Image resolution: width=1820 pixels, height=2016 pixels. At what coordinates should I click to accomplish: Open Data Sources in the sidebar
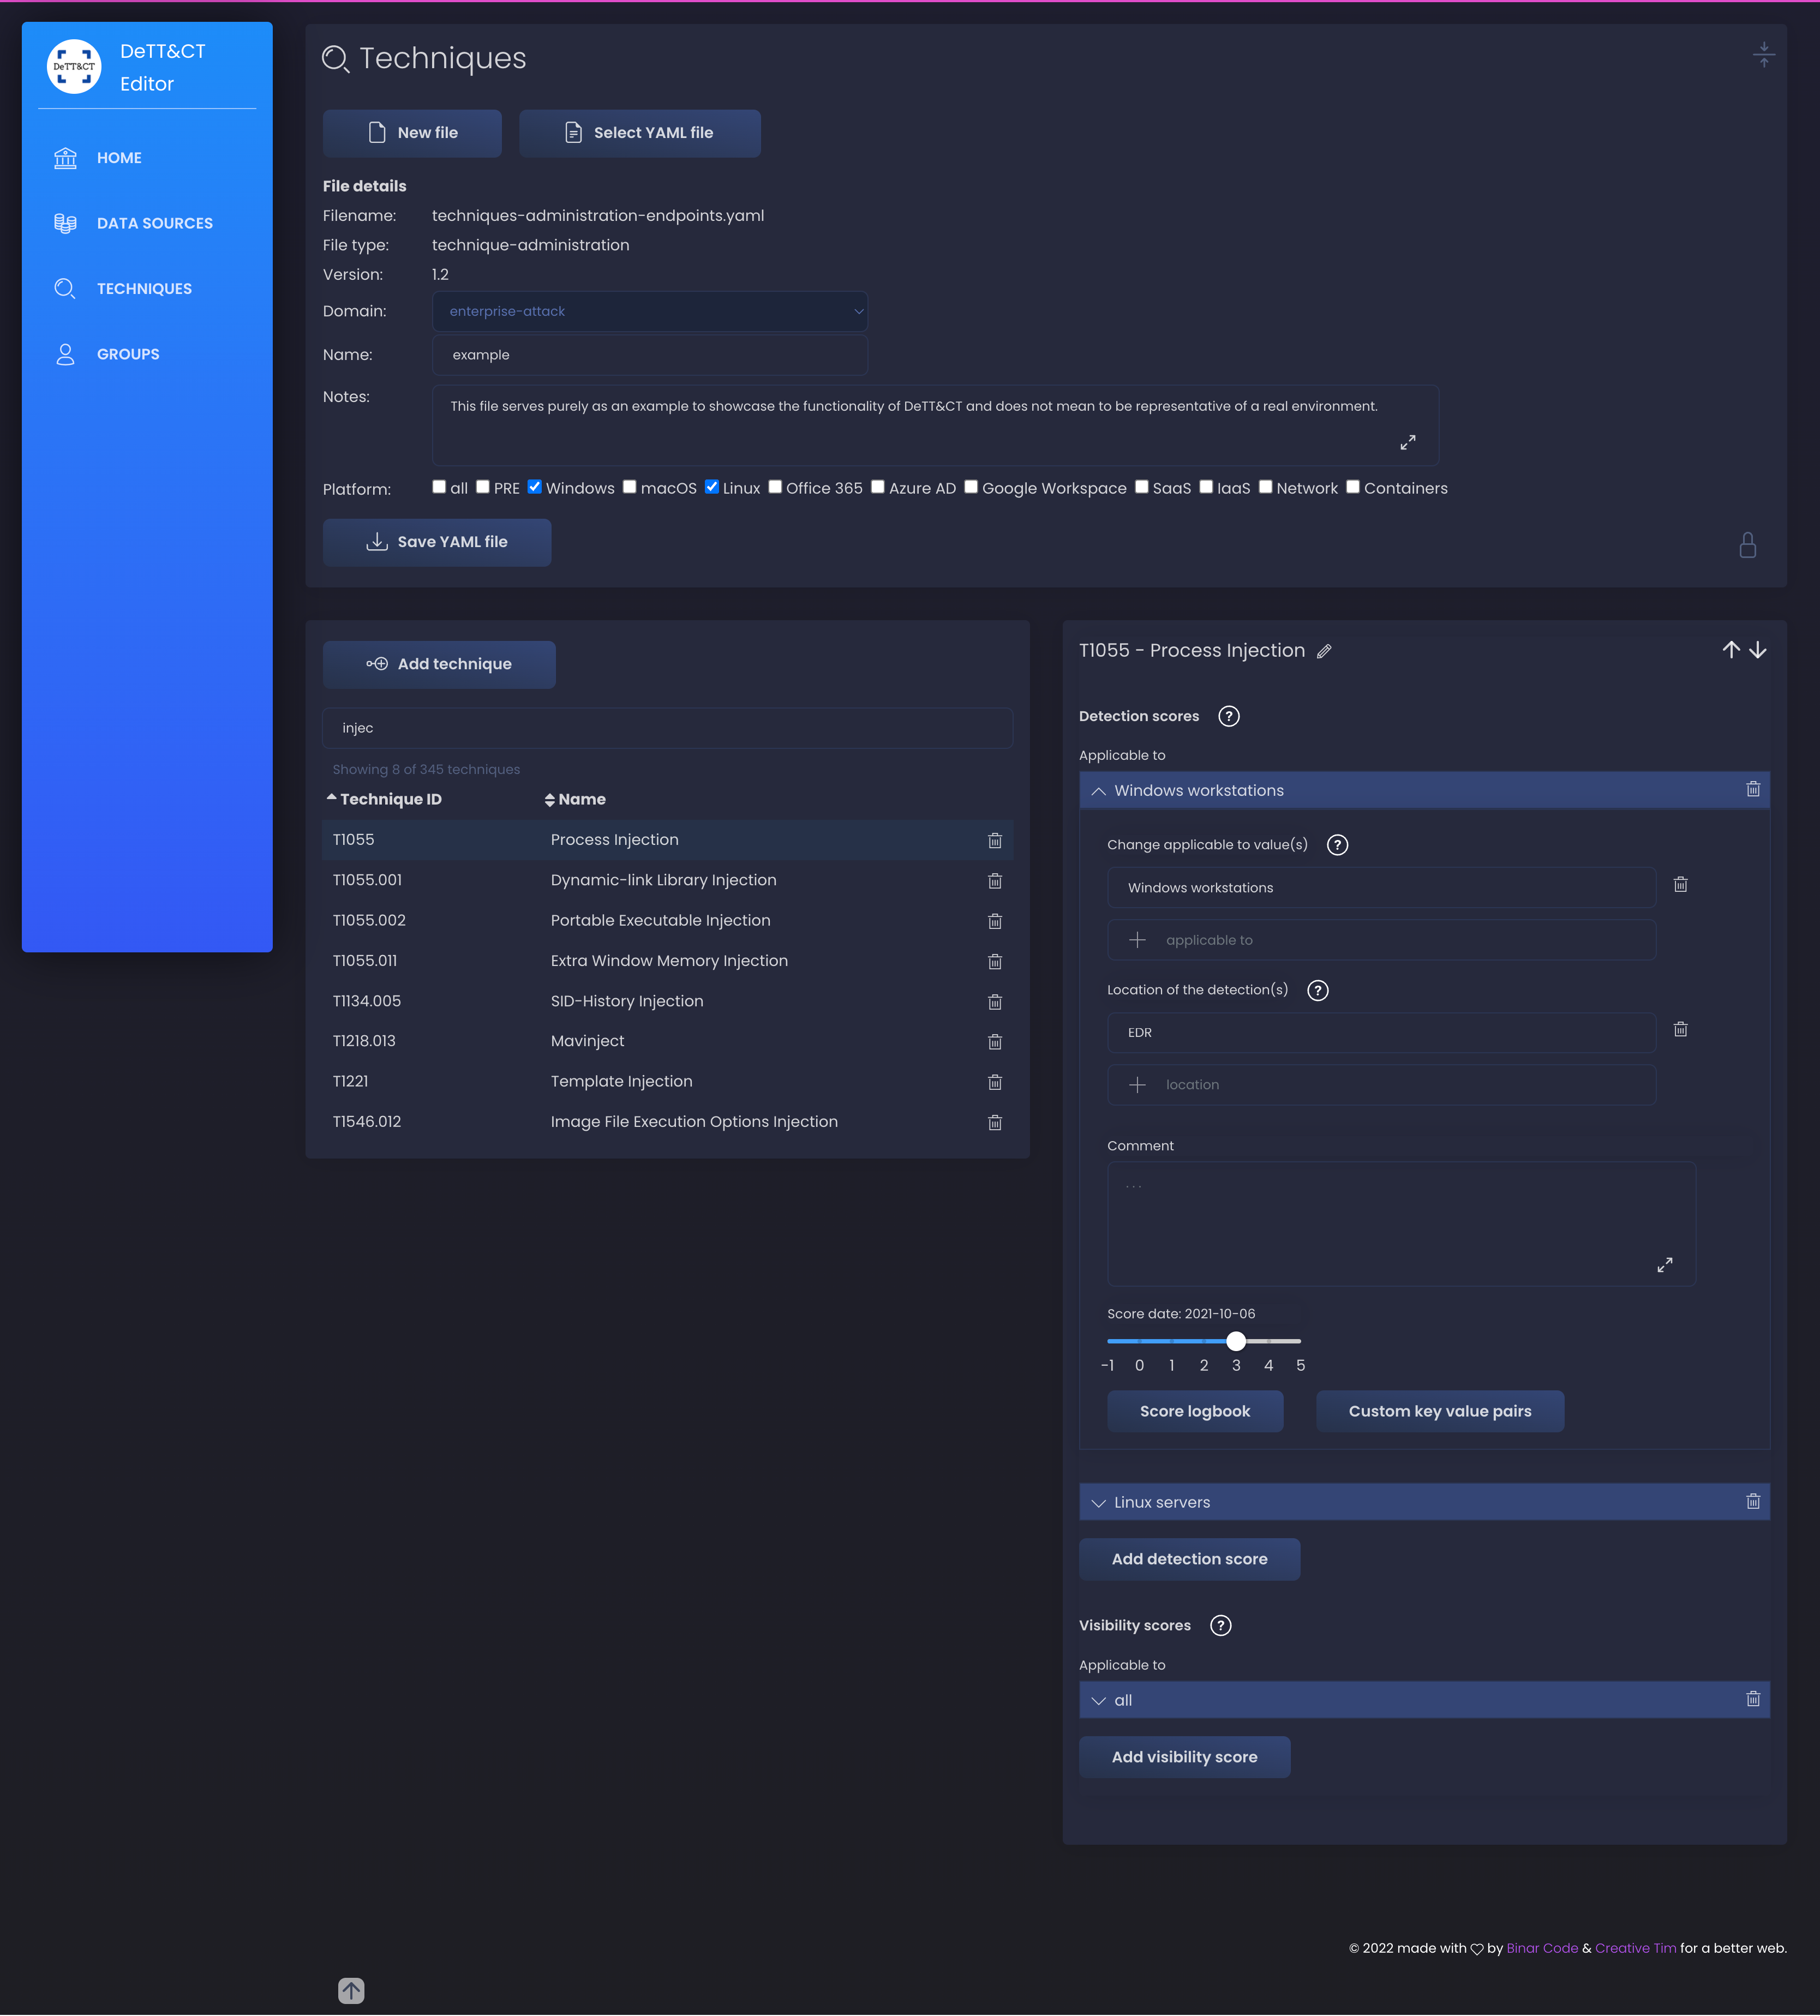pos(154,223)
